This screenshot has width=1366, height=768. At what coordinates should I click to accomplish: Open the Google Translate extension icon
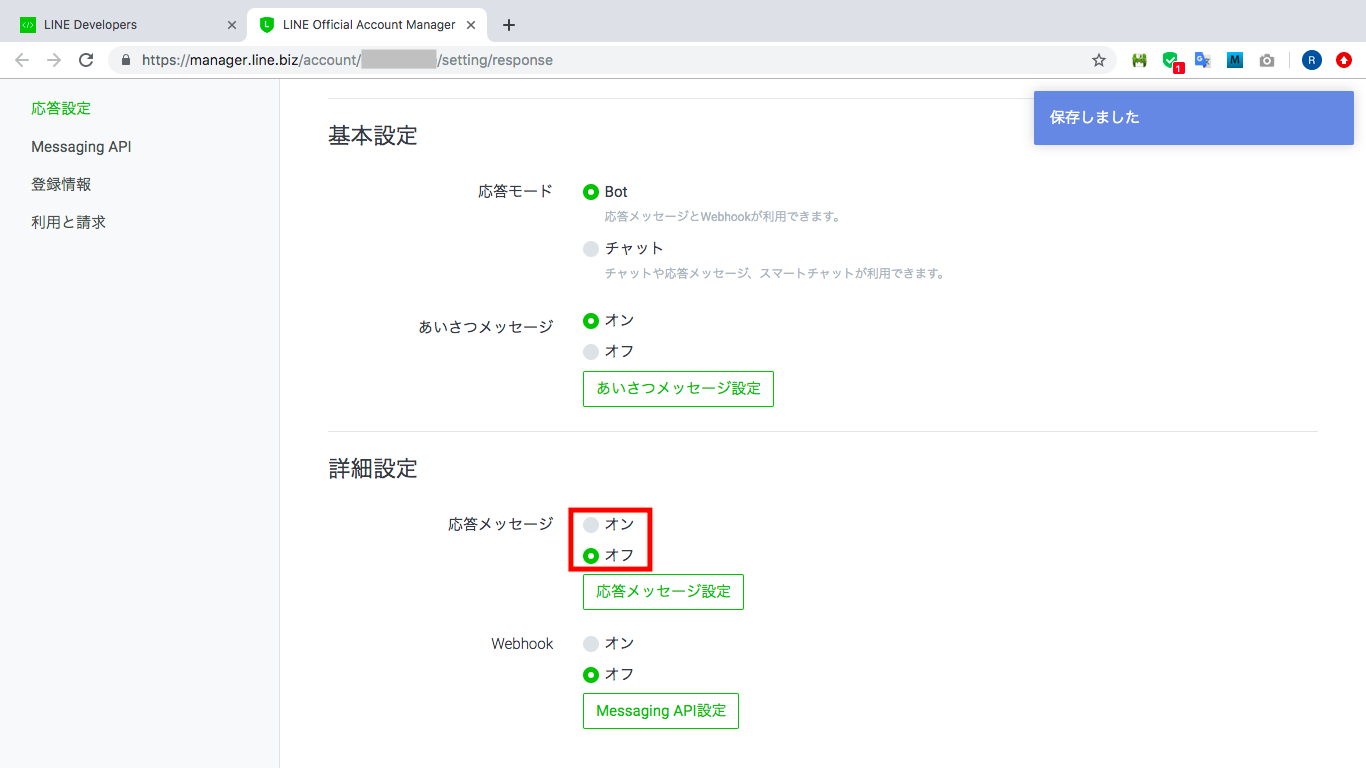[1203, 60]
